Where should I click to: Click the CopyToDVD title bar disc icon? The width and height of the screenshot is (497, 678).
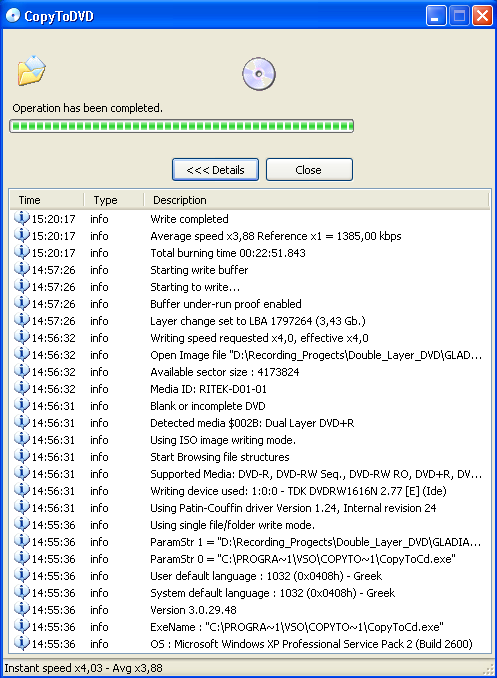(13, 16)
